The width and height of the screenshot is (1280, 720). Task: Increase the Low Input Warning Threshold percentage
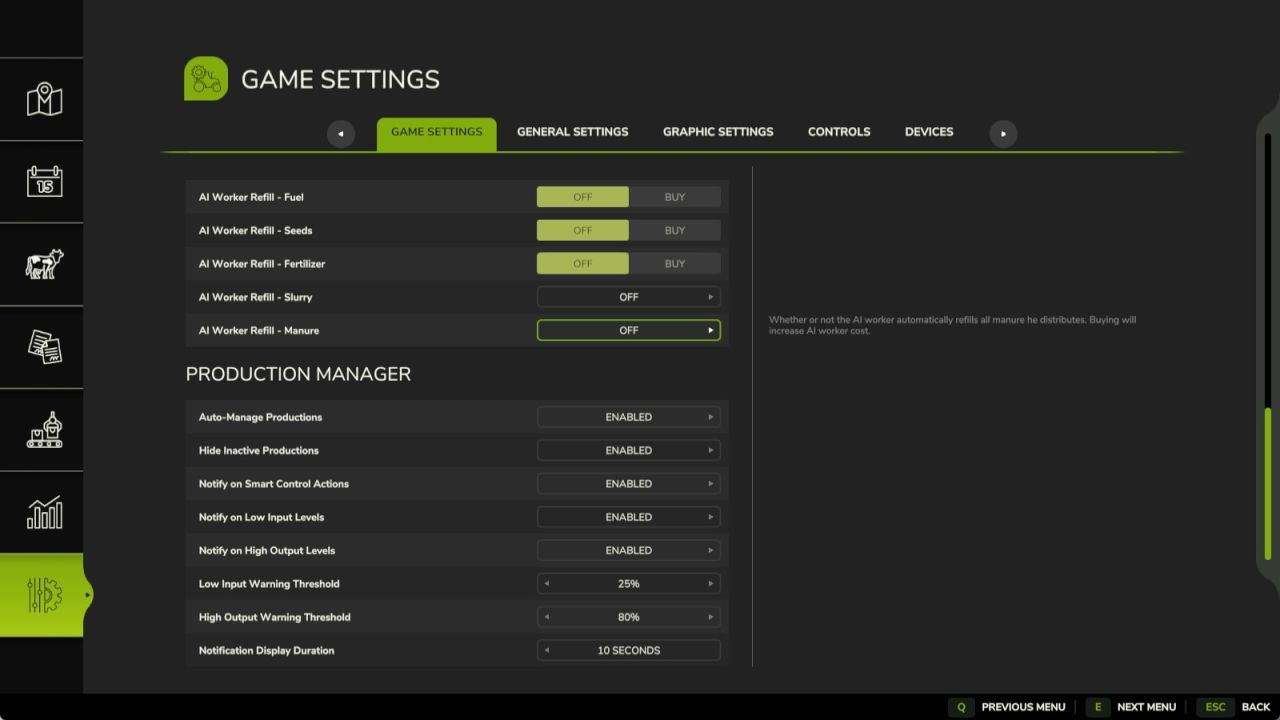[x=710, y=583]
